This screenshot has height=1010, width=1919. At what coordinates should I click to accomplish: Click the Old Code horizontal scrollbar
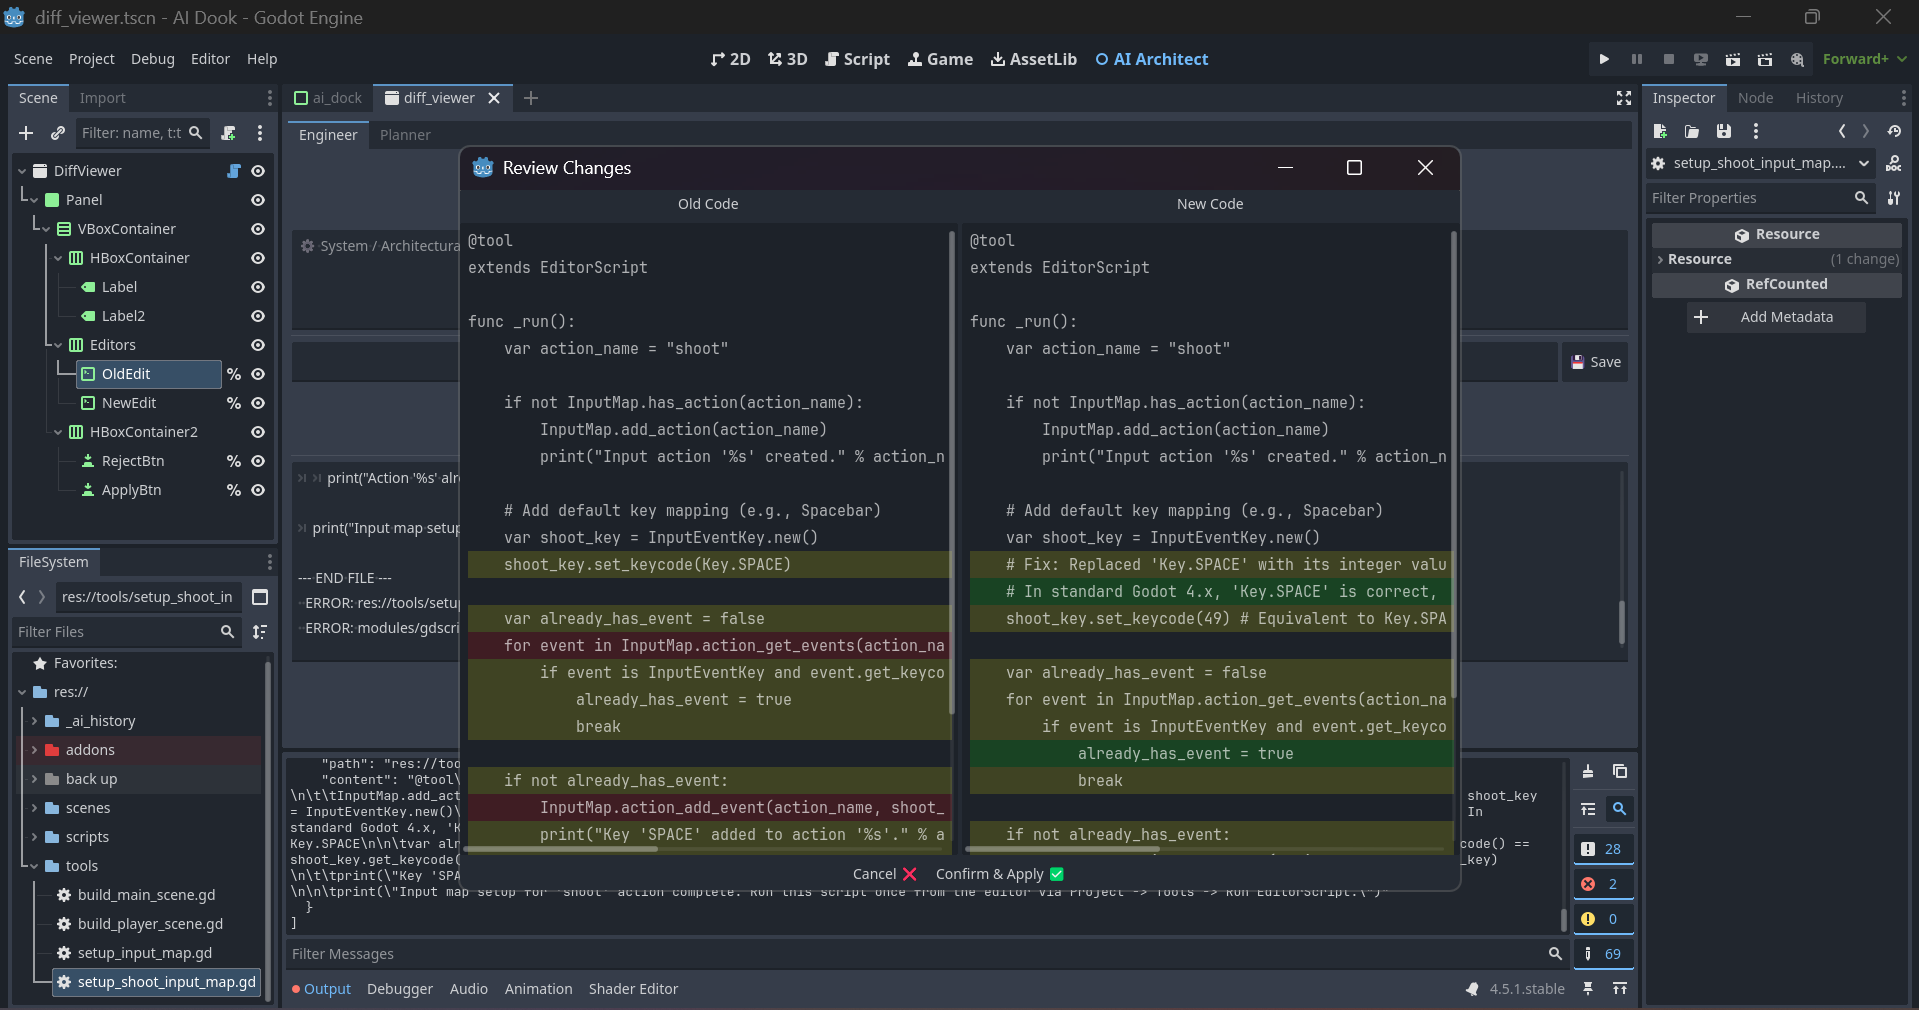[x=562, y=849]
